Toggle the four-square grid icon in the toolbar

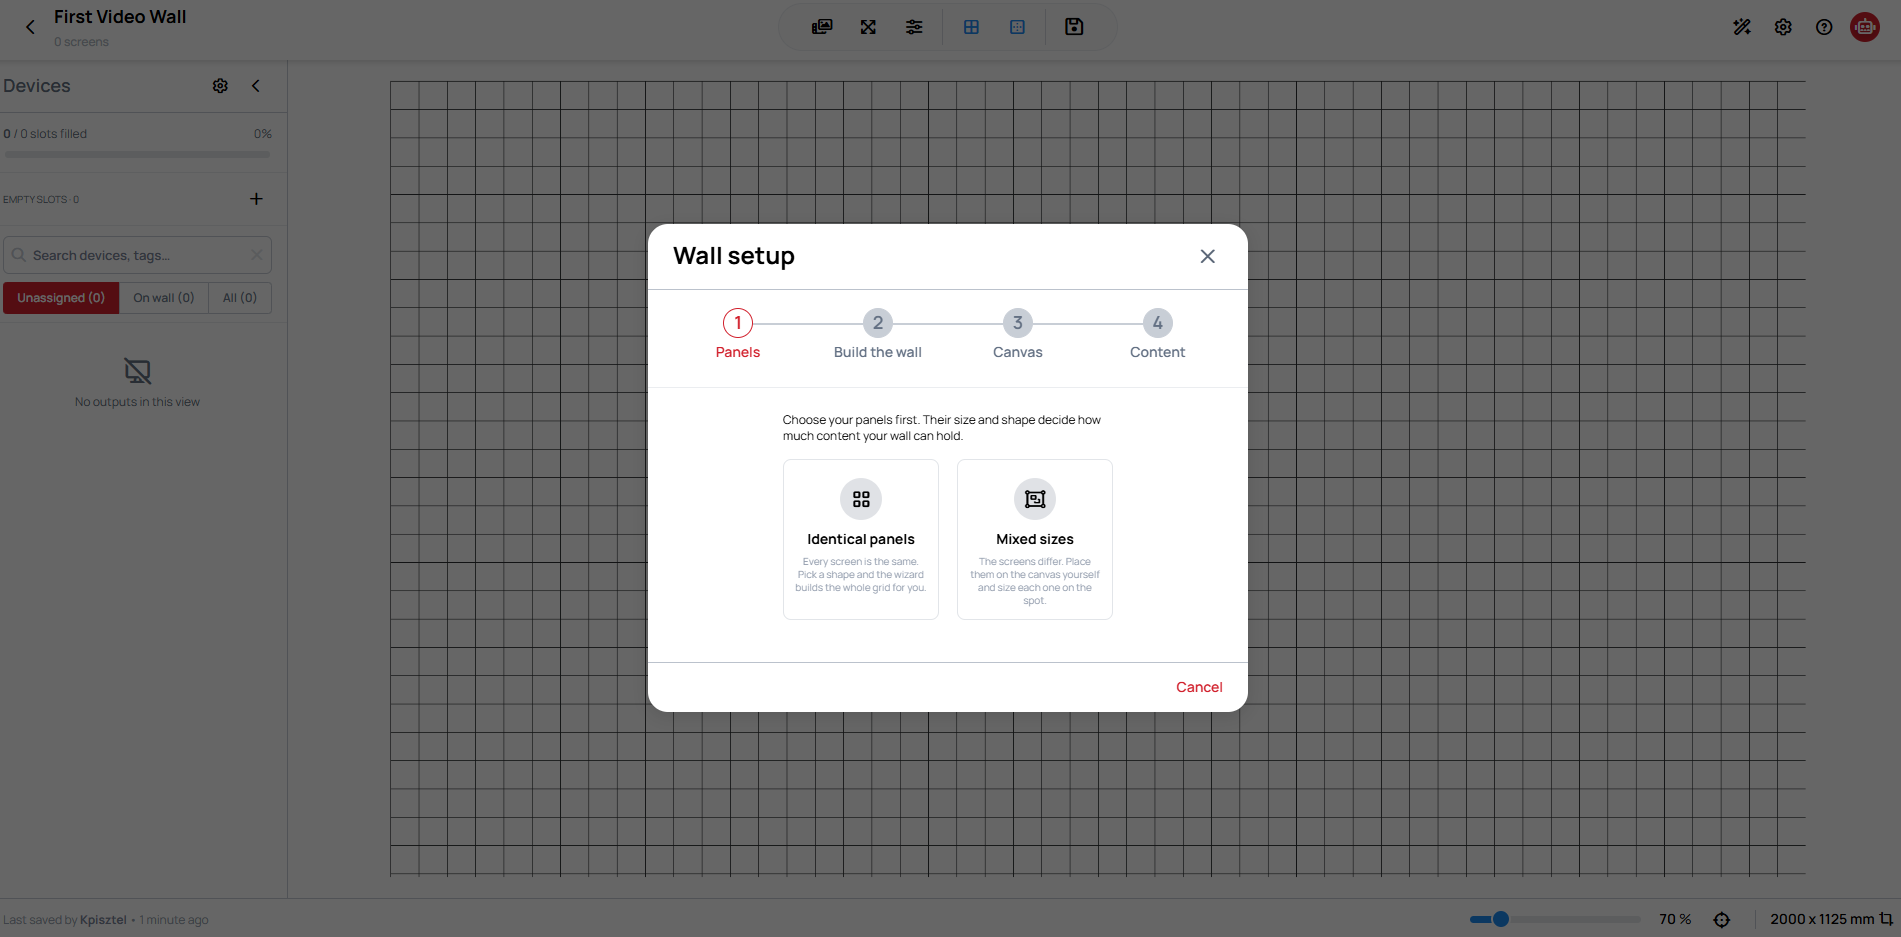click(971, 27)
